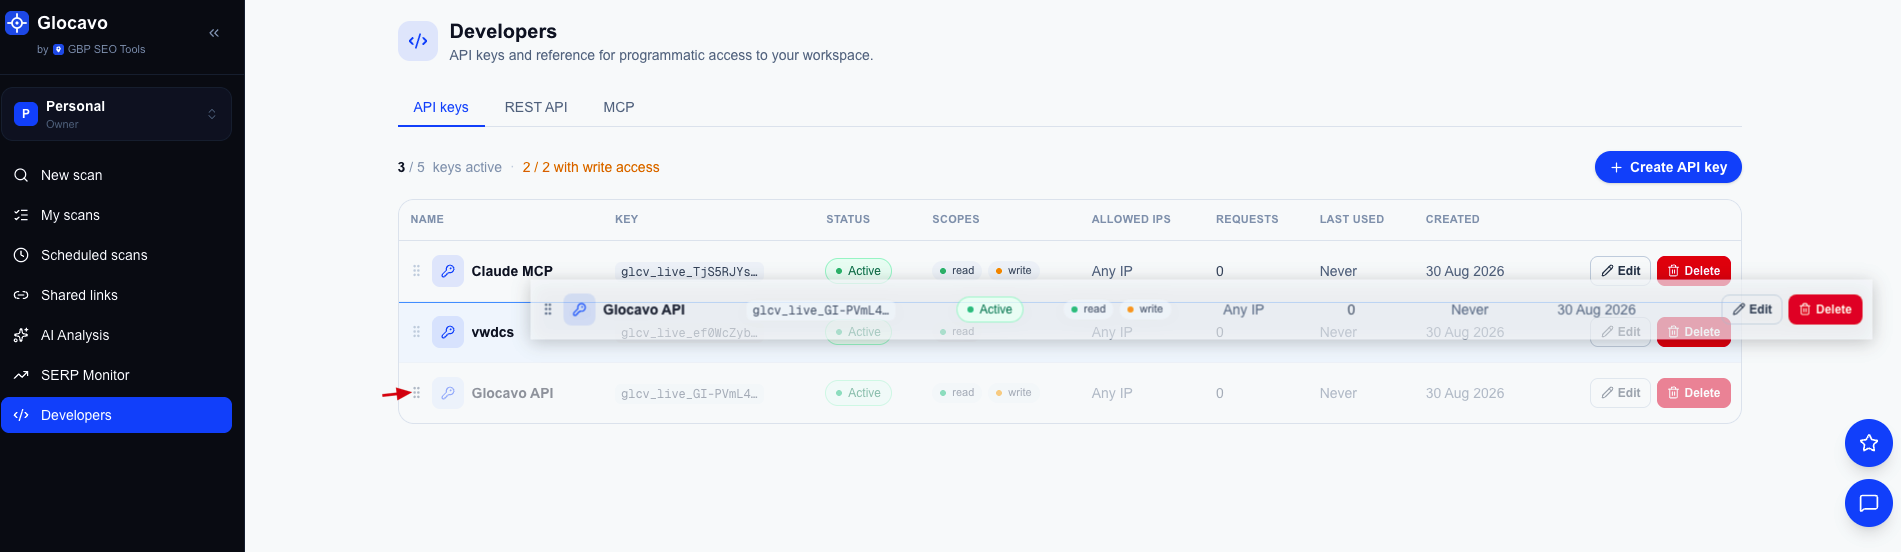Screen dimensions: 1901x552
Task: Click Claude MCP's write scope badge
Action: coord(1013,271)
